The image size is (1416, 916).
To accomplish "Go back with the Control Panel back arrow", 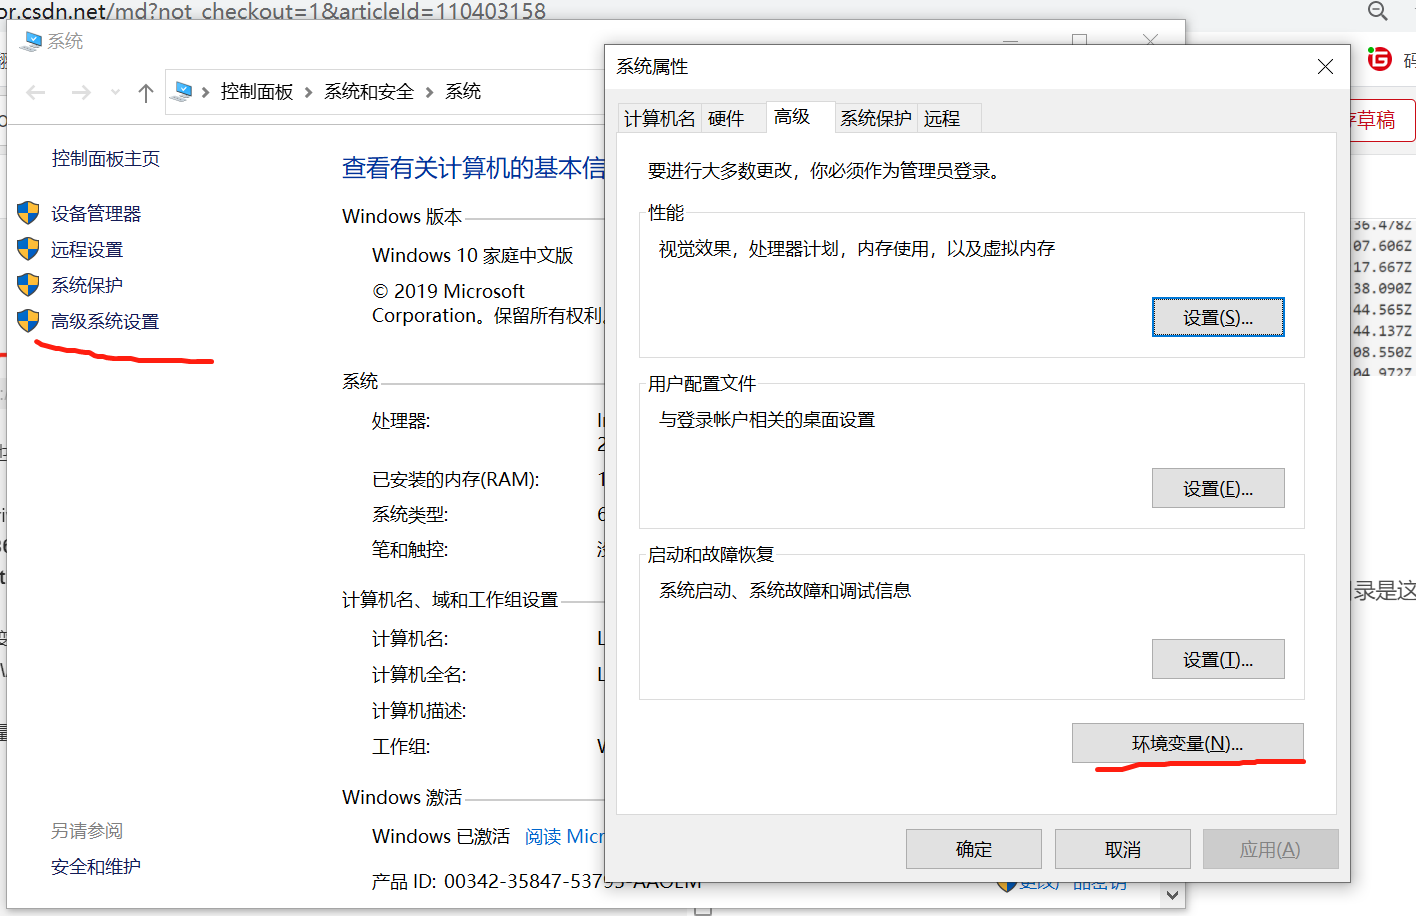I will [x=36, y=93].
